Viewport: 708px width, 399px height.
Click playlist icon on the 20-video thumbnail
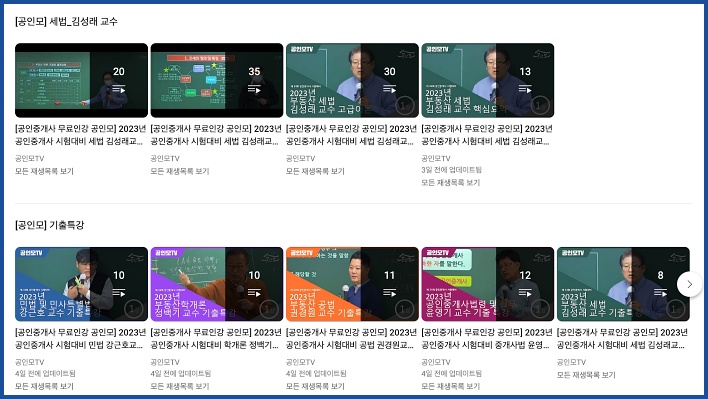119,89
